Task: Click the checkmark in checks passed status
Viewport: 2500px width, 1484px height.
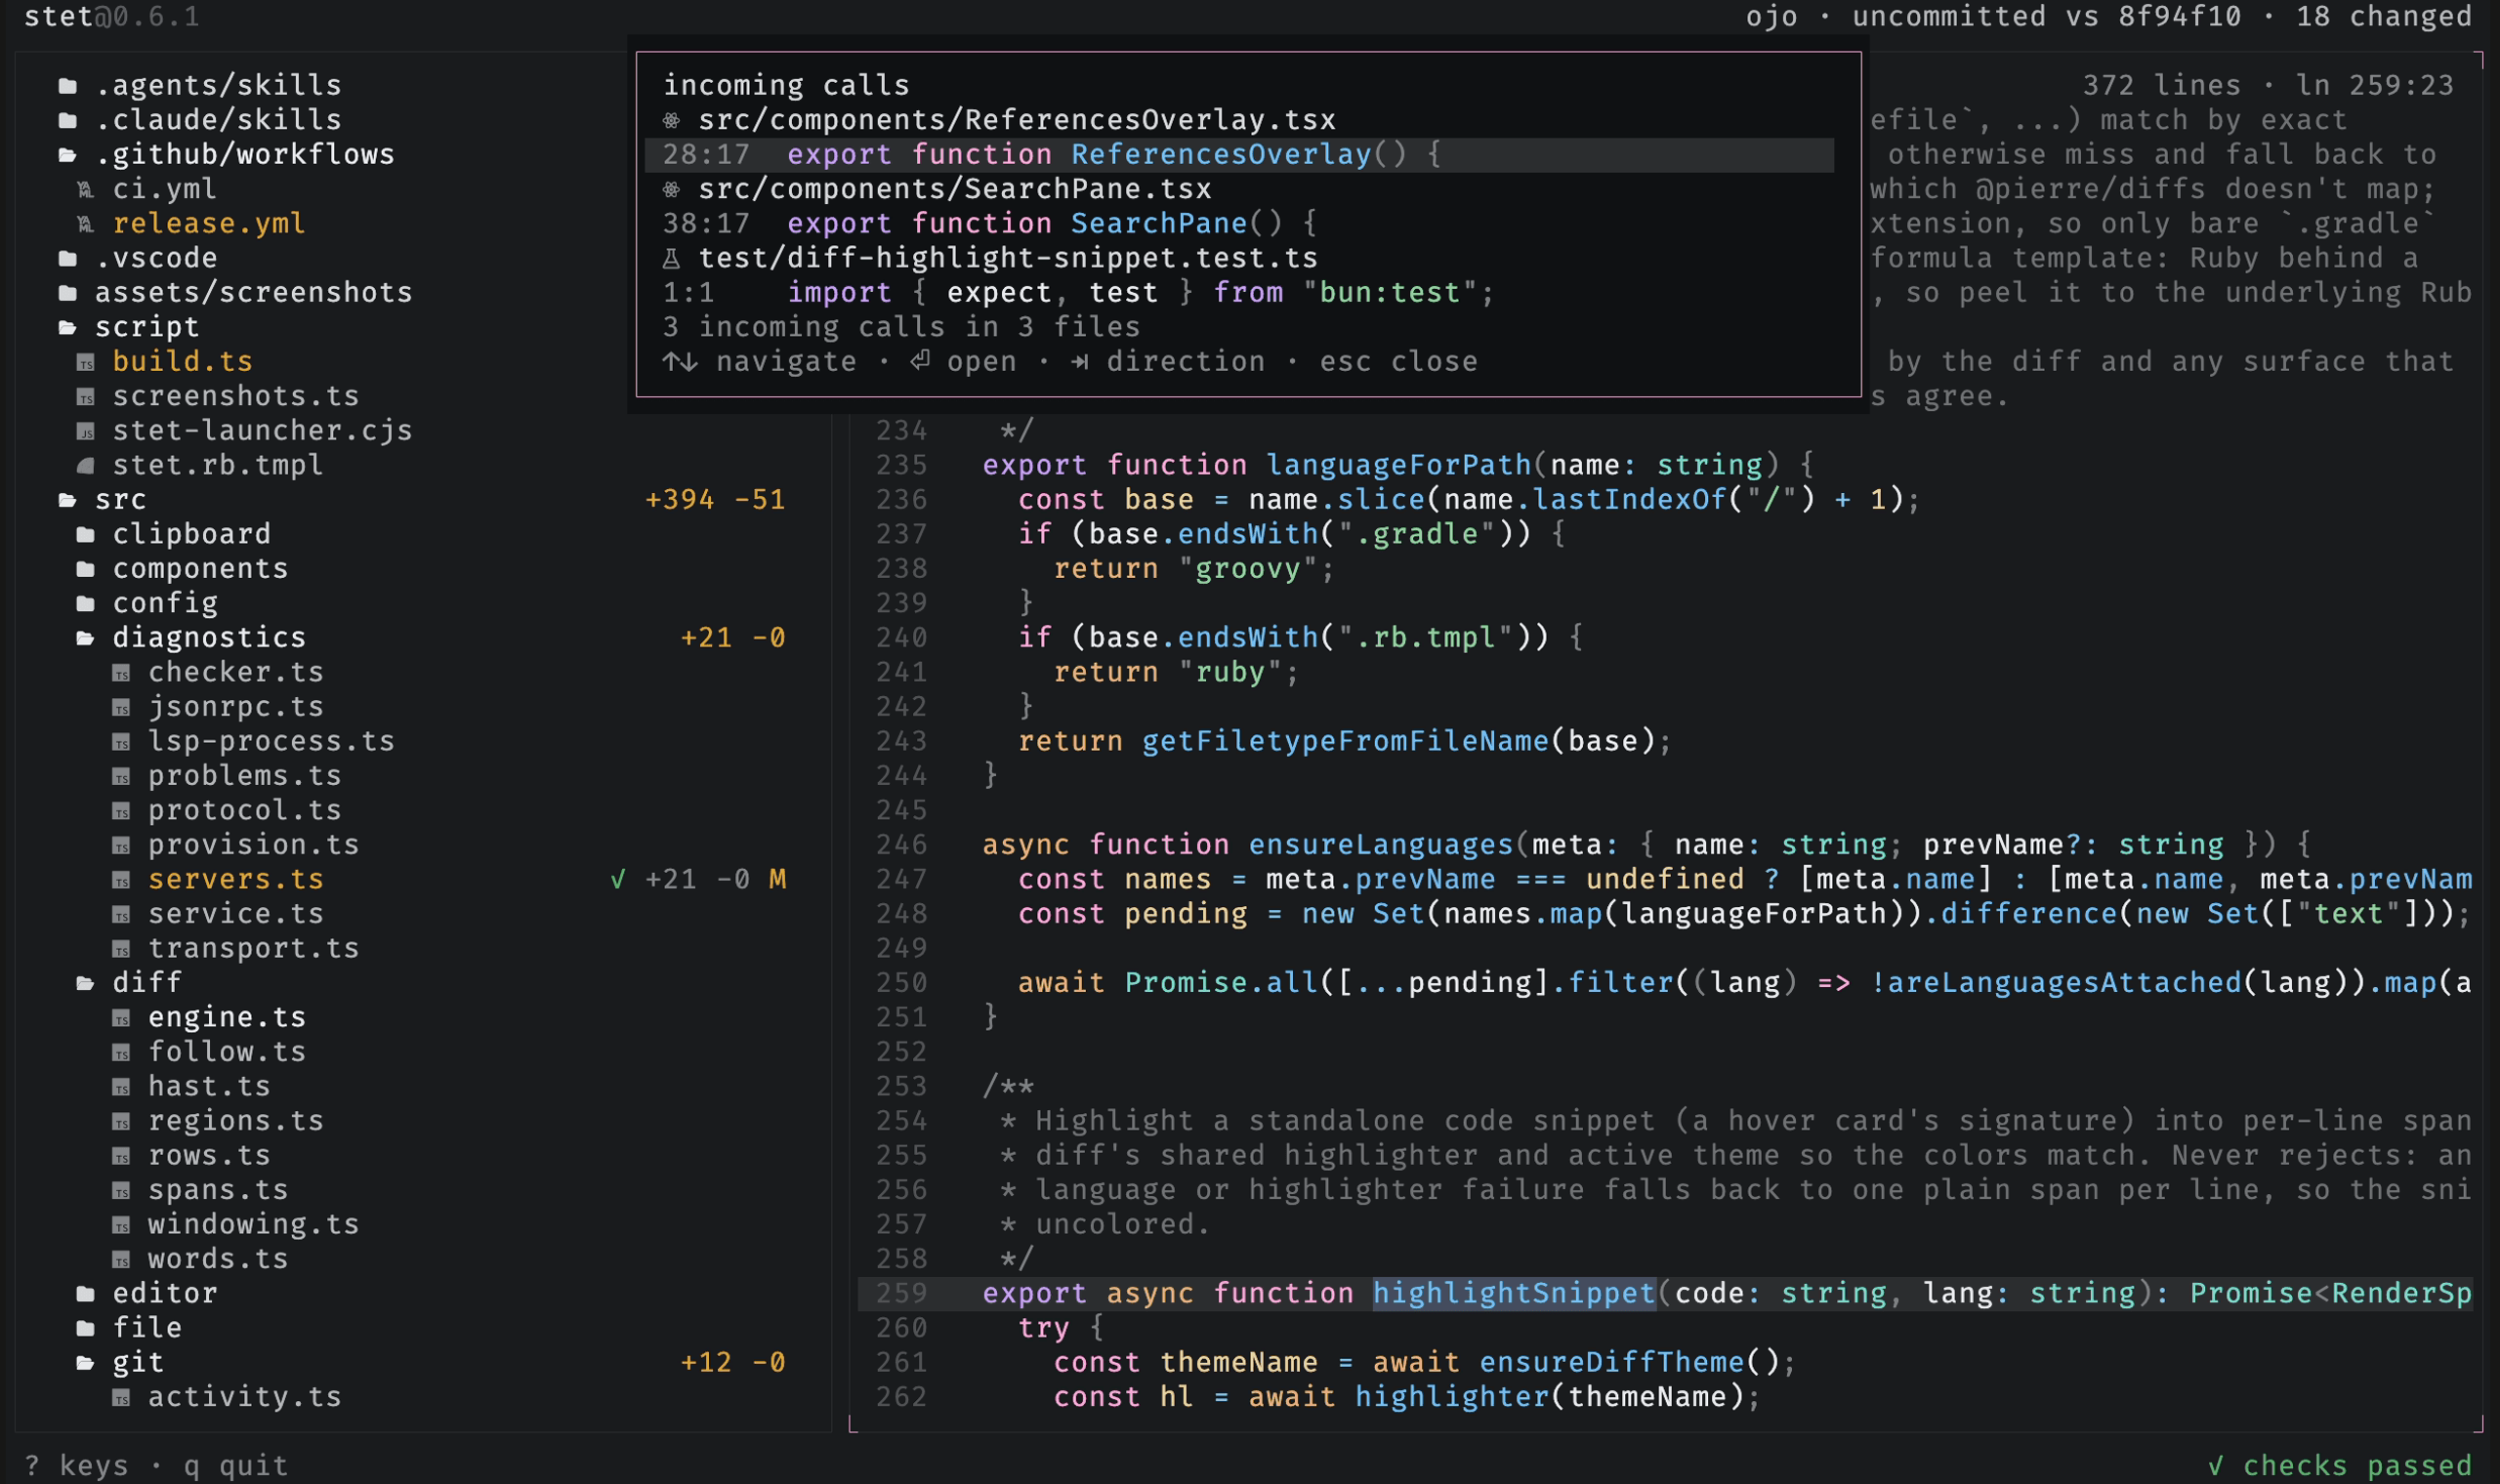Action: (2216, 1465)
